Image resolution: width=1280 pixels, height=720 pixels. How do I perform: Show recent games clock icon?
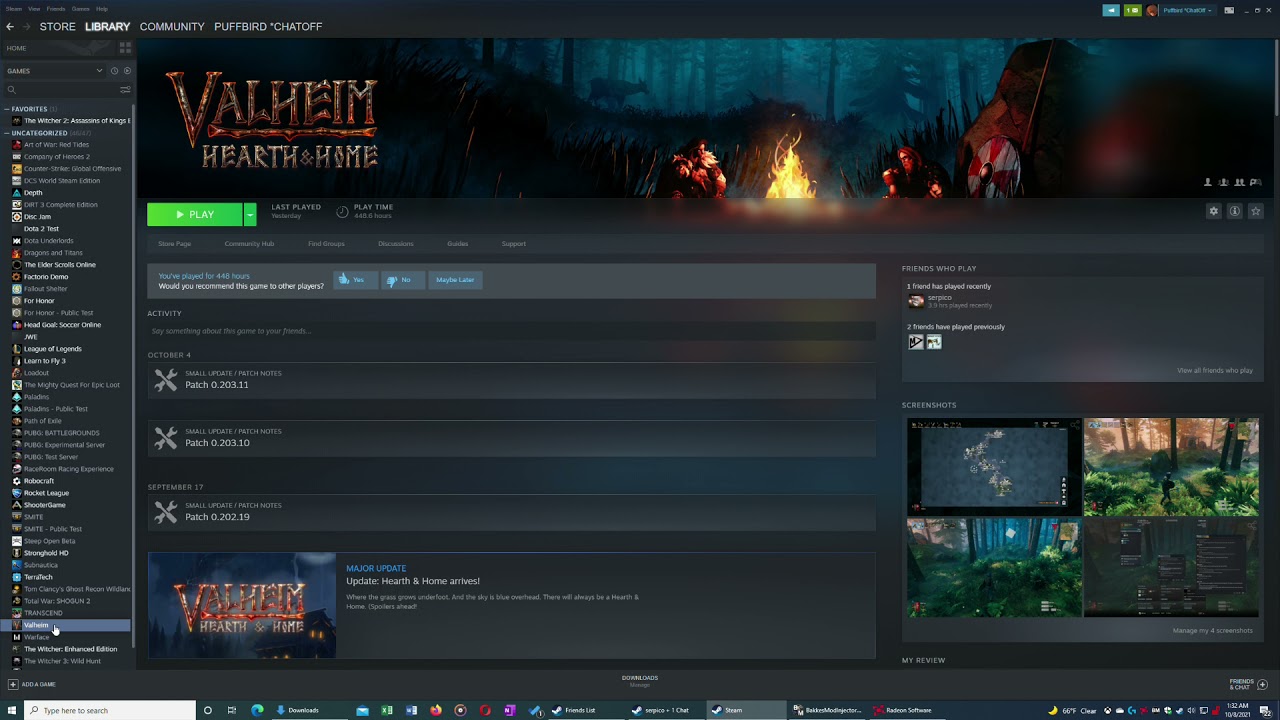click(x=114, y=71)
